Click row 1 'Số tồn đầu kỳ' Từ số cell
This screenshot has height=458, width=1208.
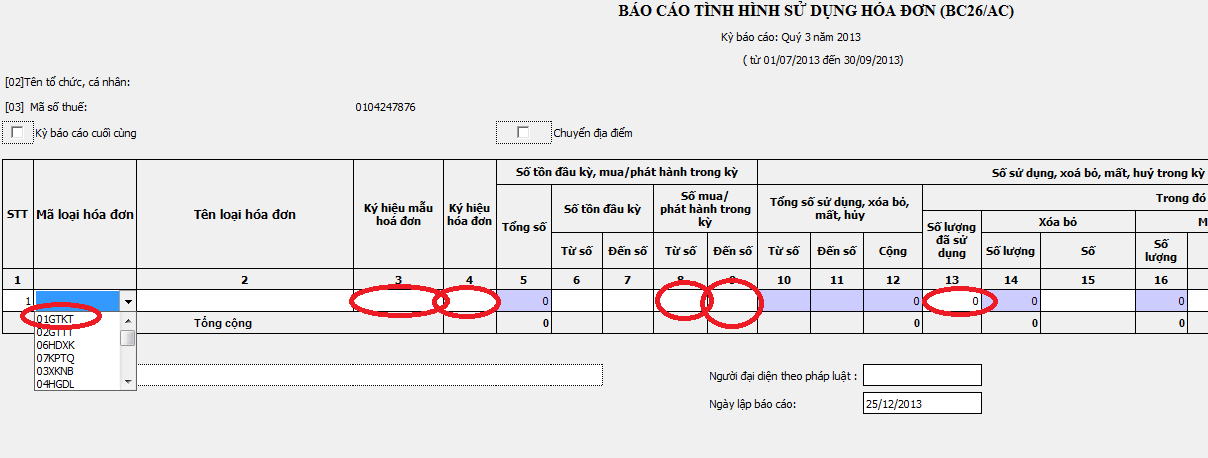point(576,300)
